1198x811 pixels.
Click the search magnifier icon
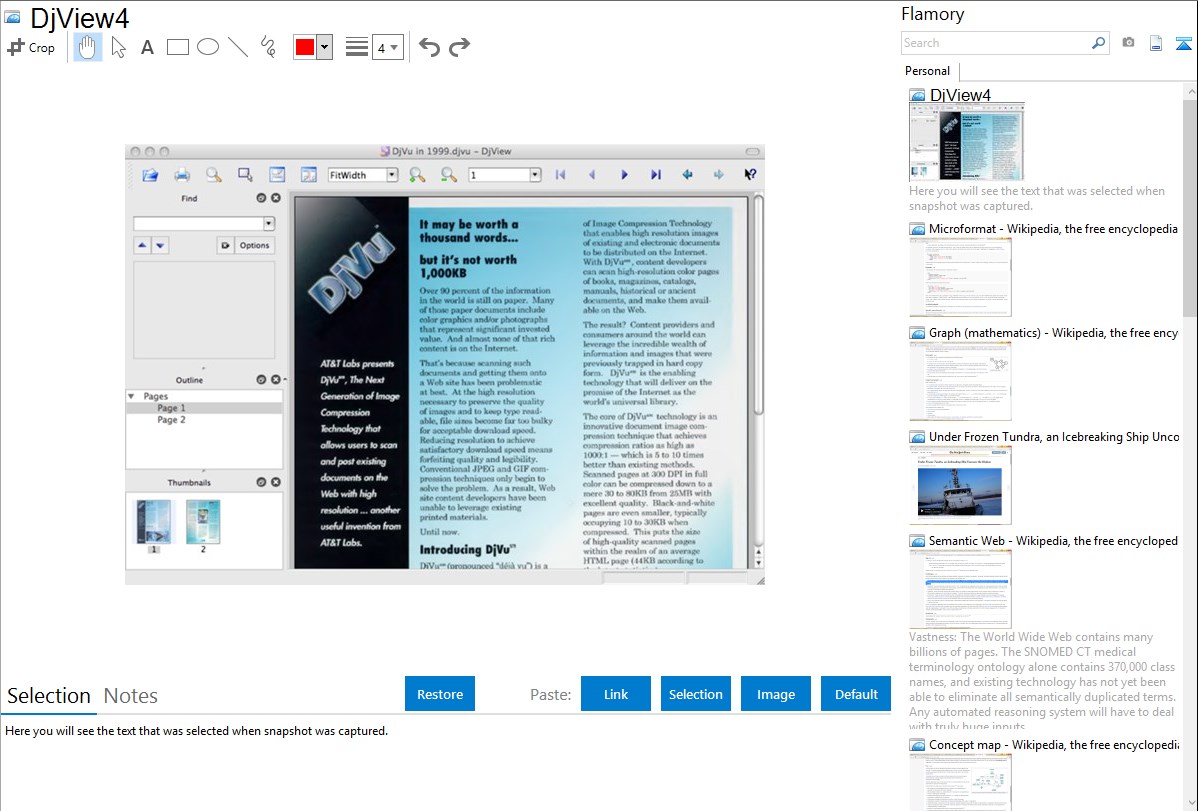1099,43
